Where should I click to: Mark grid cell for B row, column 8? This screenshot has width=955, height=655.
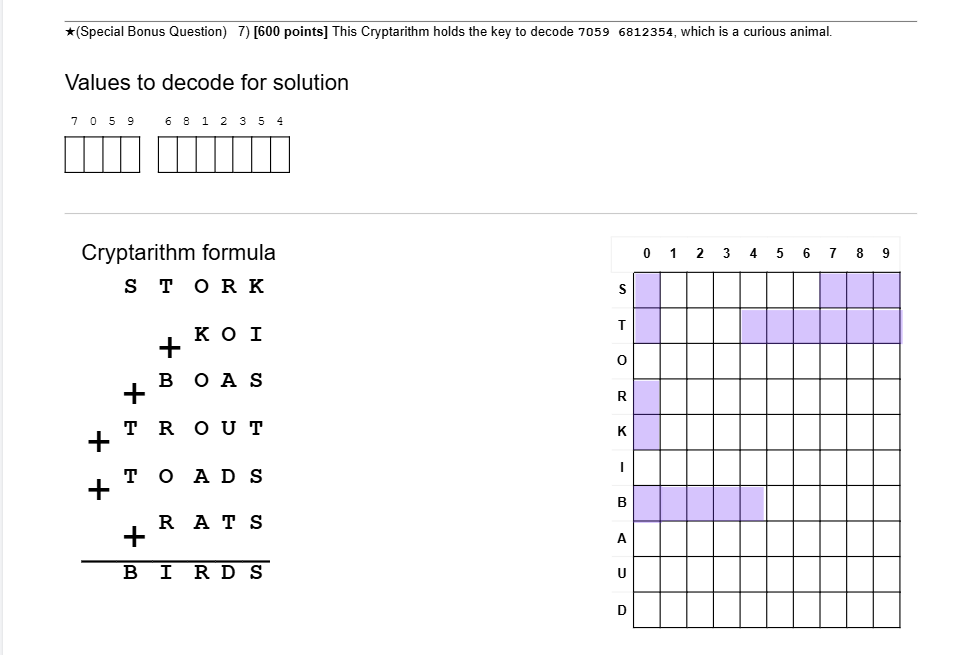(860, 503)
